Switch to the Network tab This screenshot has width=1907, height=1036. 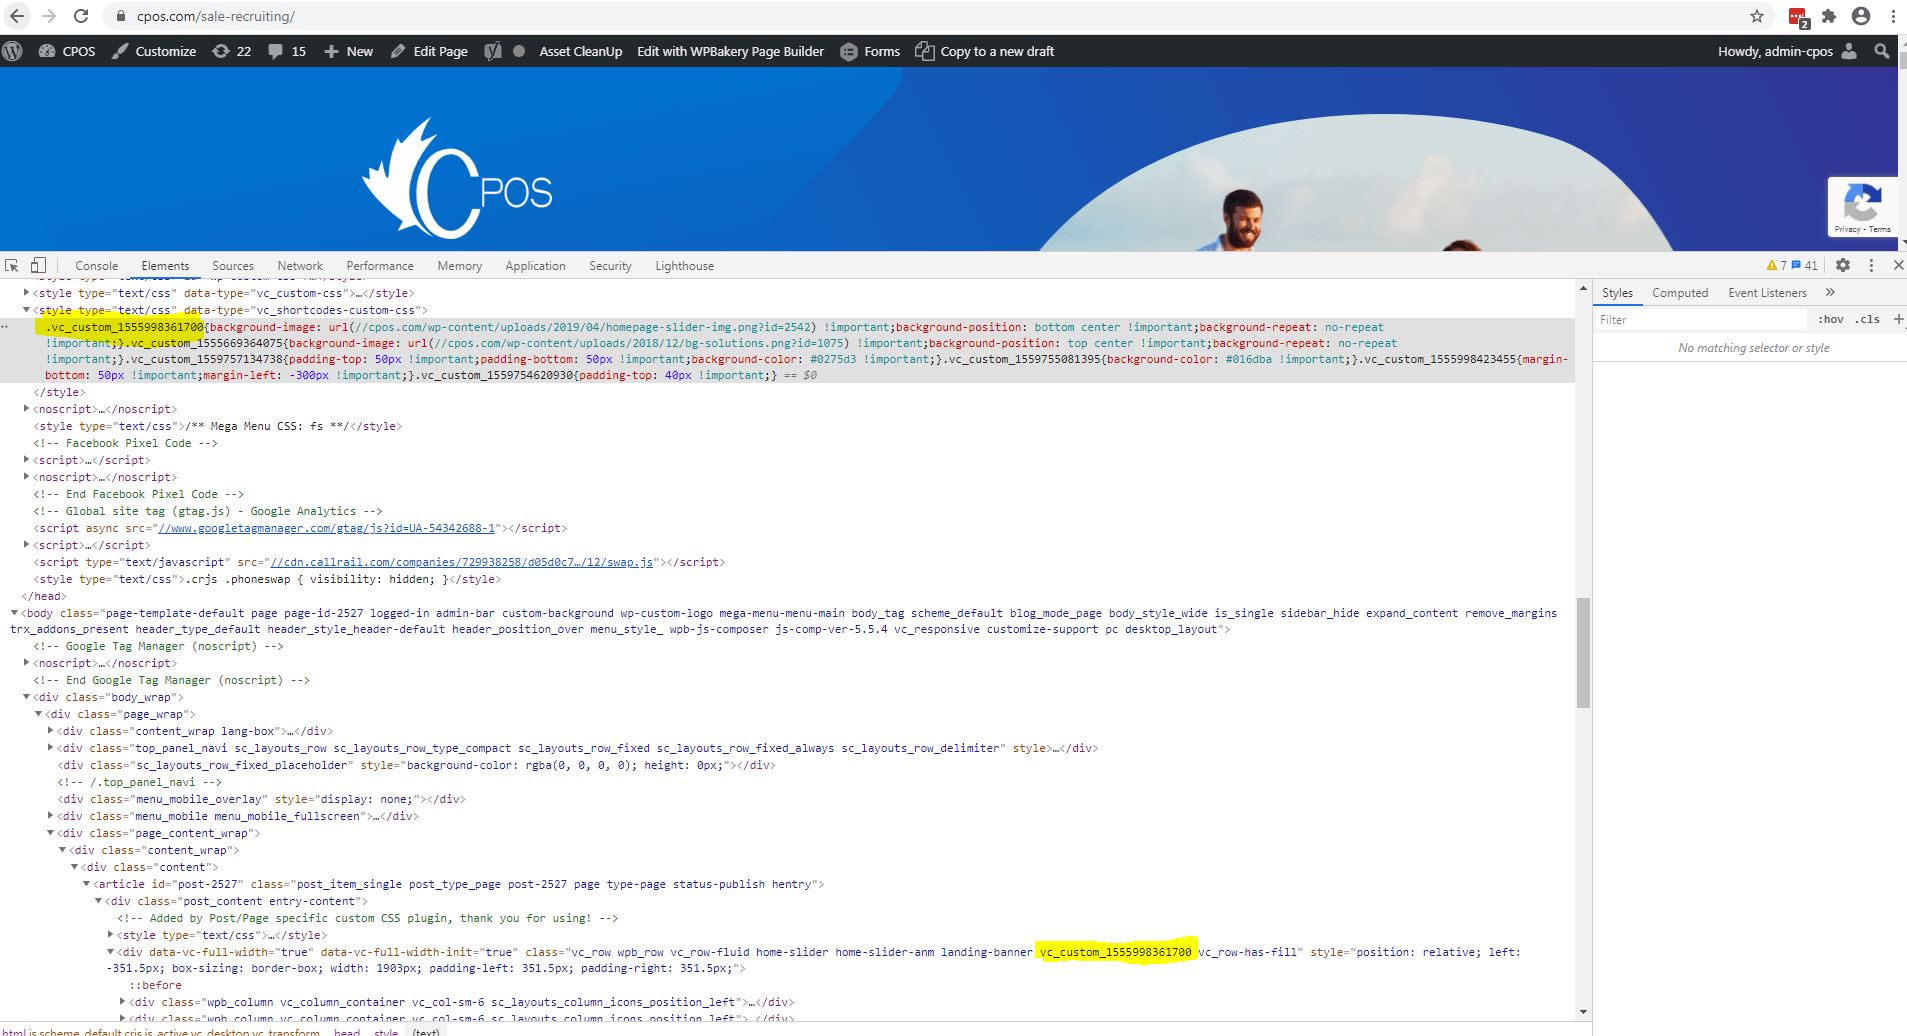[300, 266]
